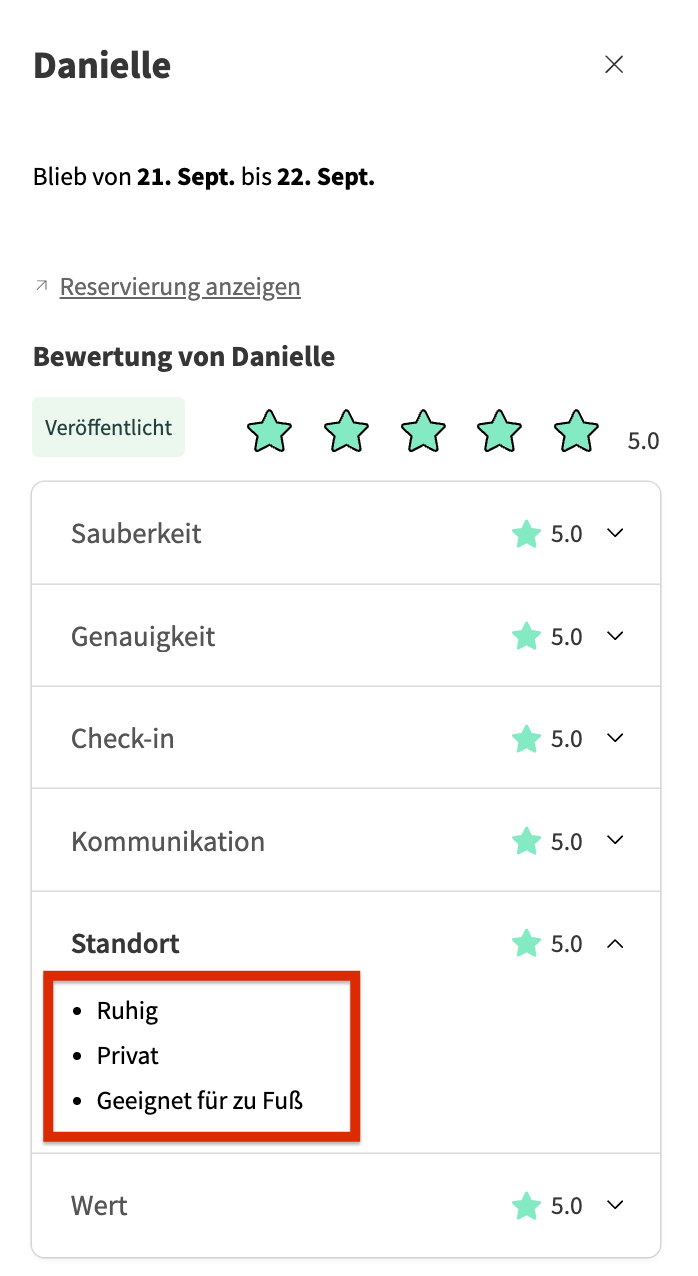Image resolution: width=698 pixels, height=1276 pixels.
Task: Collapse the Standort rating section
Action: (x=616, y=943)
